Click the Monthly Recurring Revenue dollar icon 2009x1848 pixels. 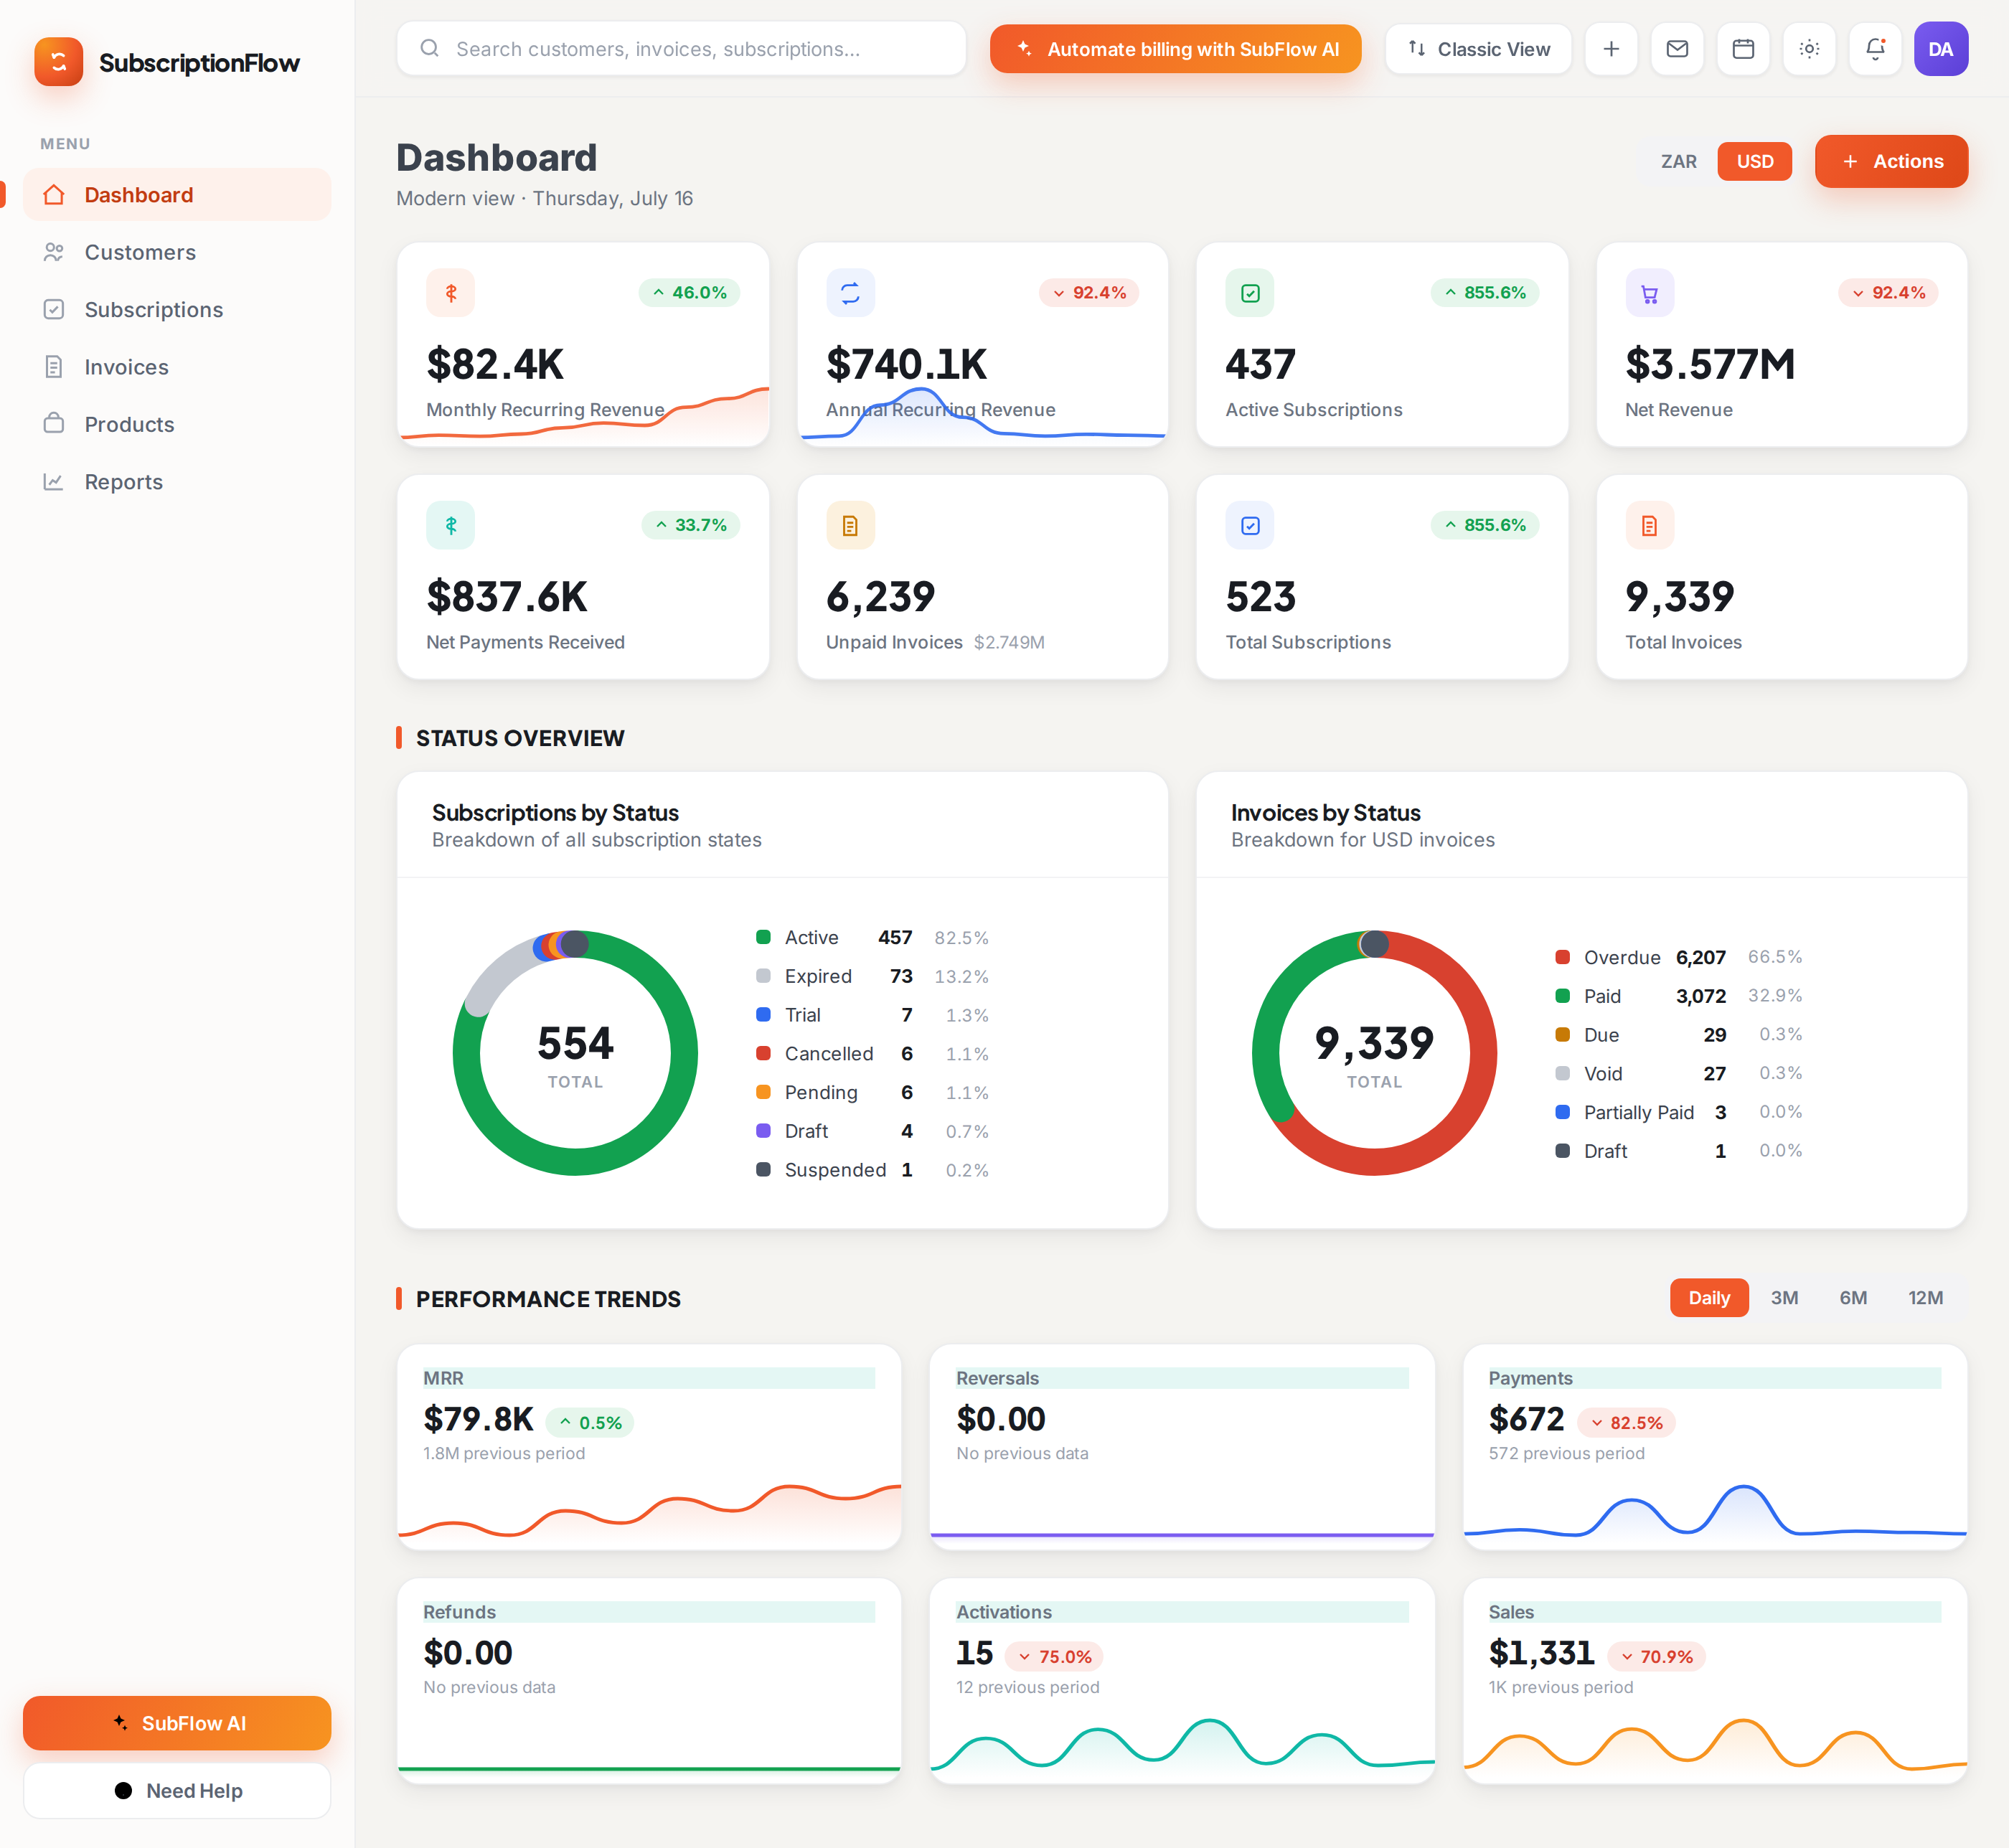[x=451, y=293]
